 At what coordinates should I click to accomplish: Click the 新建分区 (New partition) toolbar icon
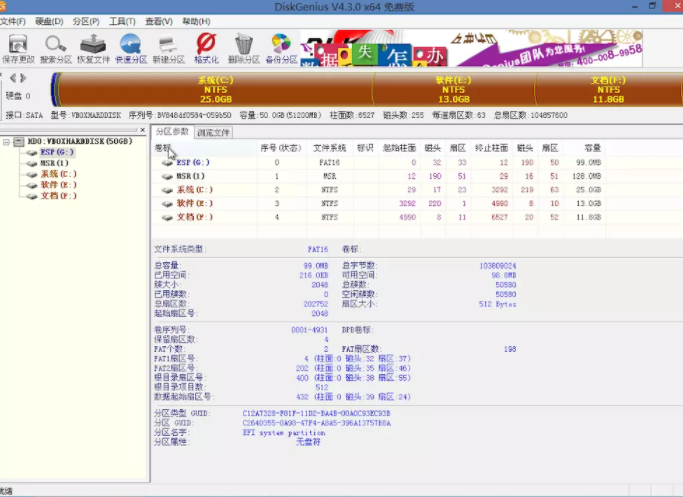[x=169, y=47]
